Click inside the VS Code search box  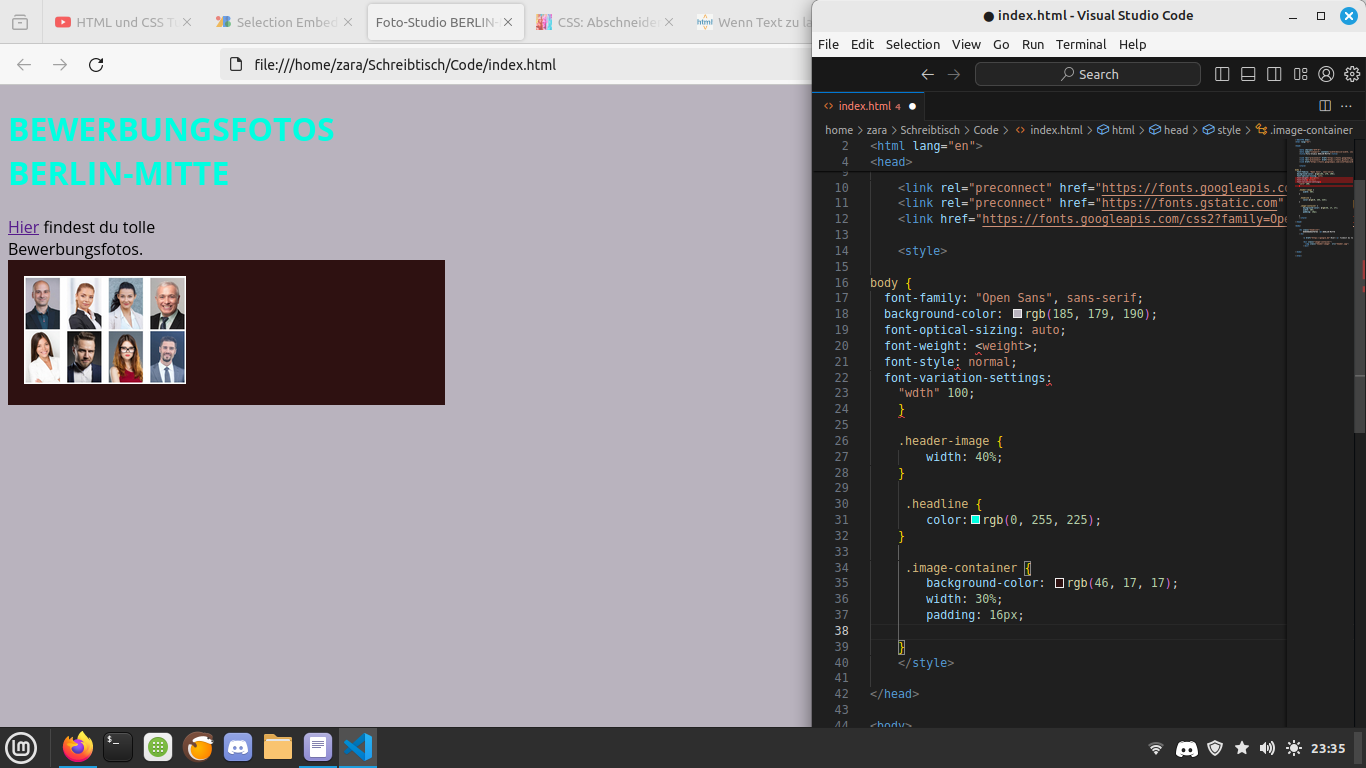[x=1087, y=73]
